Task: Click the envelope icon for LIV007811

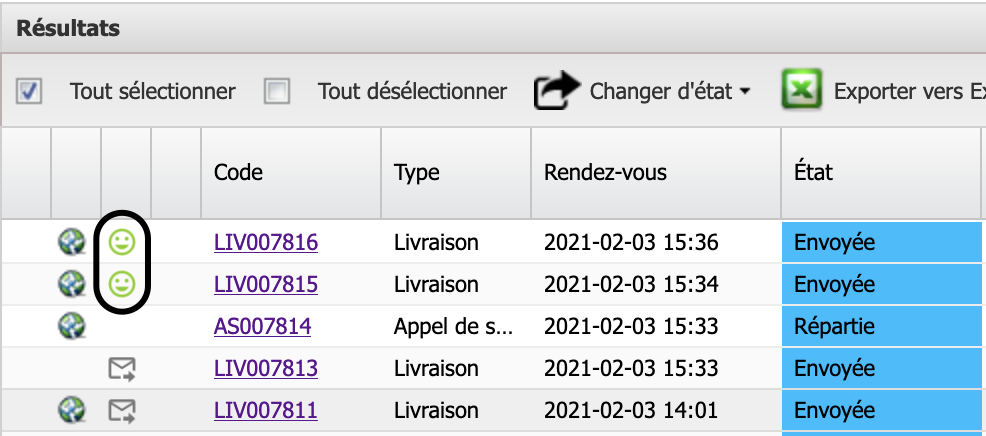Action: tap(122, 411)
